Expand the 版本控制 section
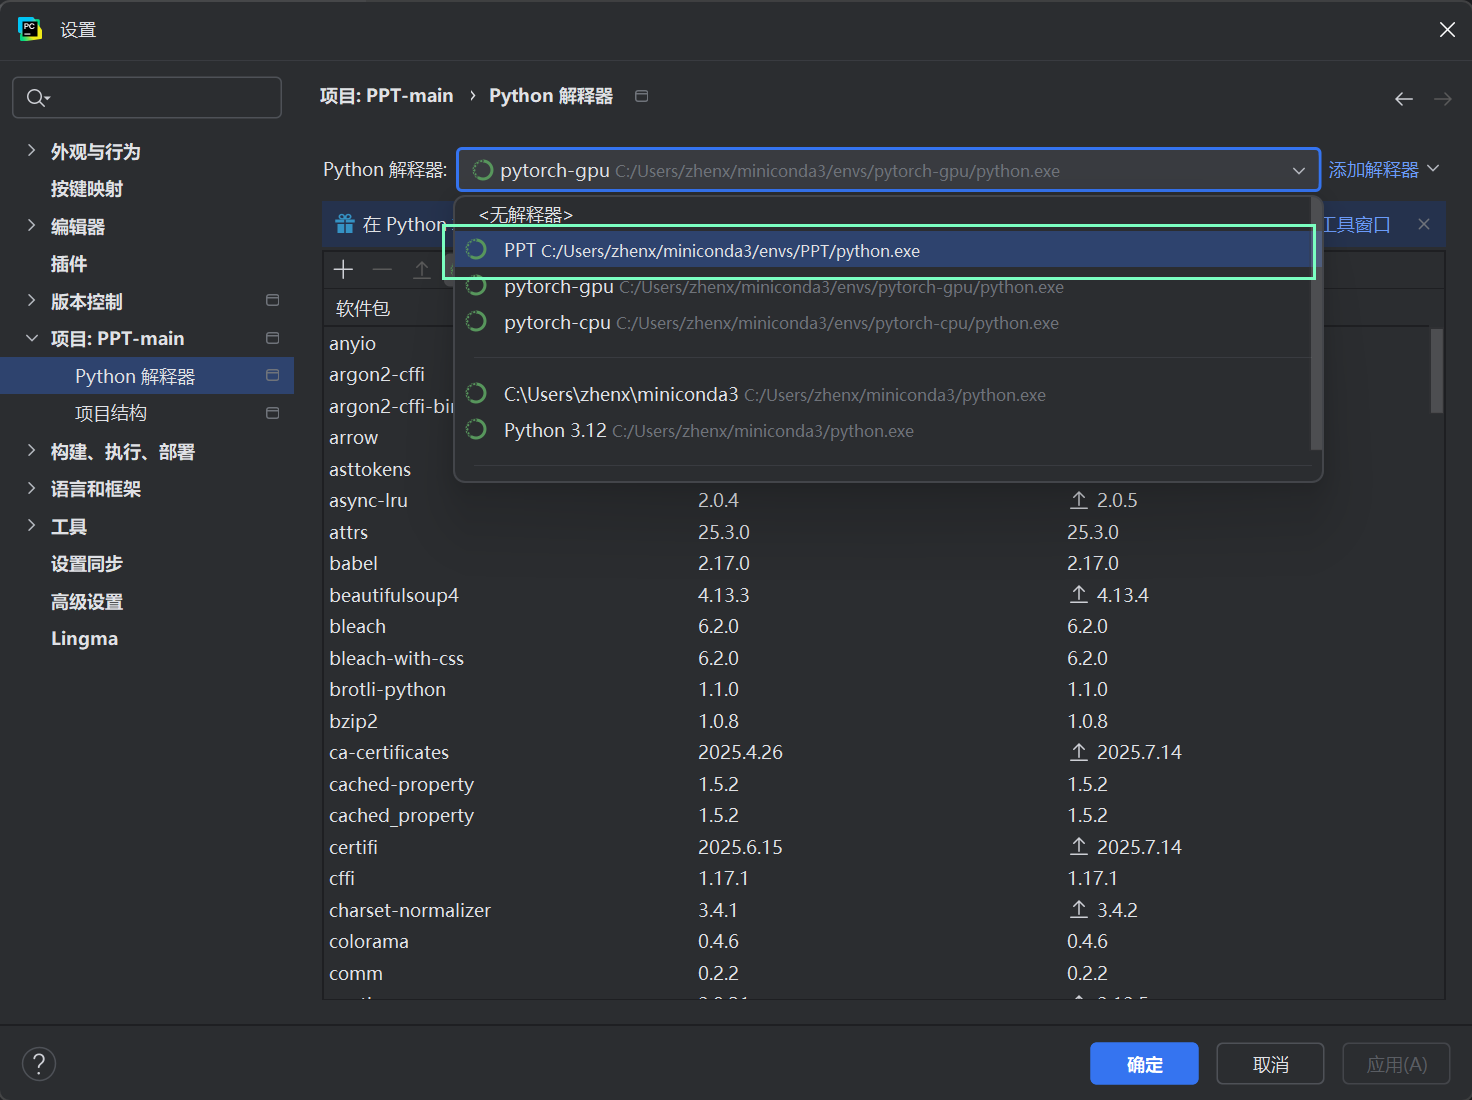The height and width of the screenshot is (1100, 1472). click(x=31, y=301)
